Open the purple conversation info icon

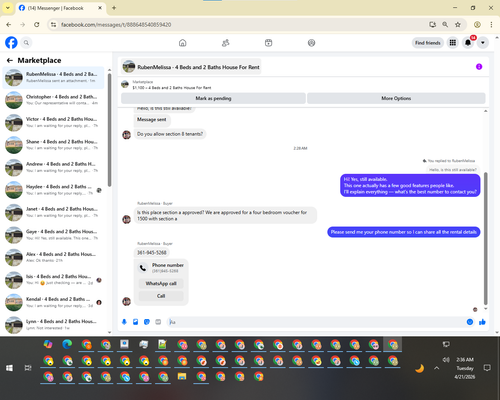pos(479,67)
